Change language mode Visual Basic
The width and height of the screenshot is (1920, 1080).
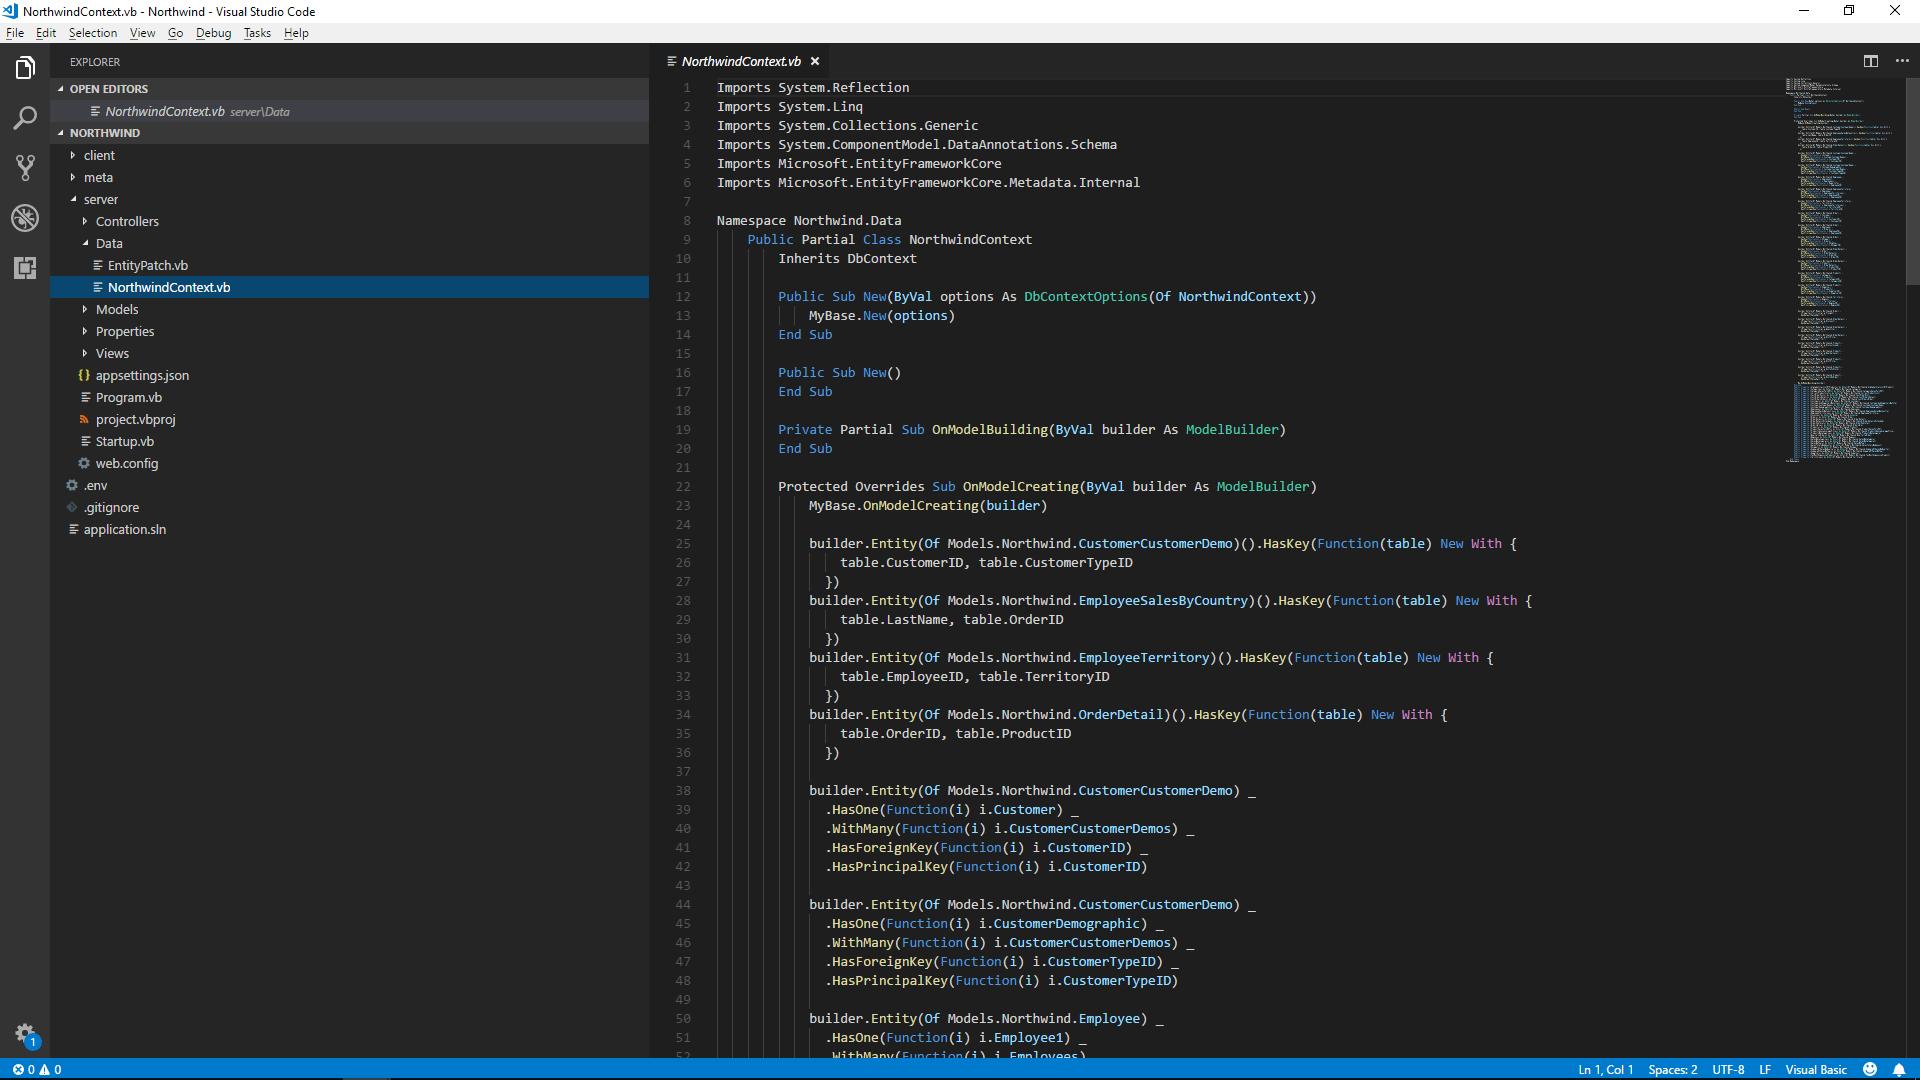[x=1816, y=1069]
